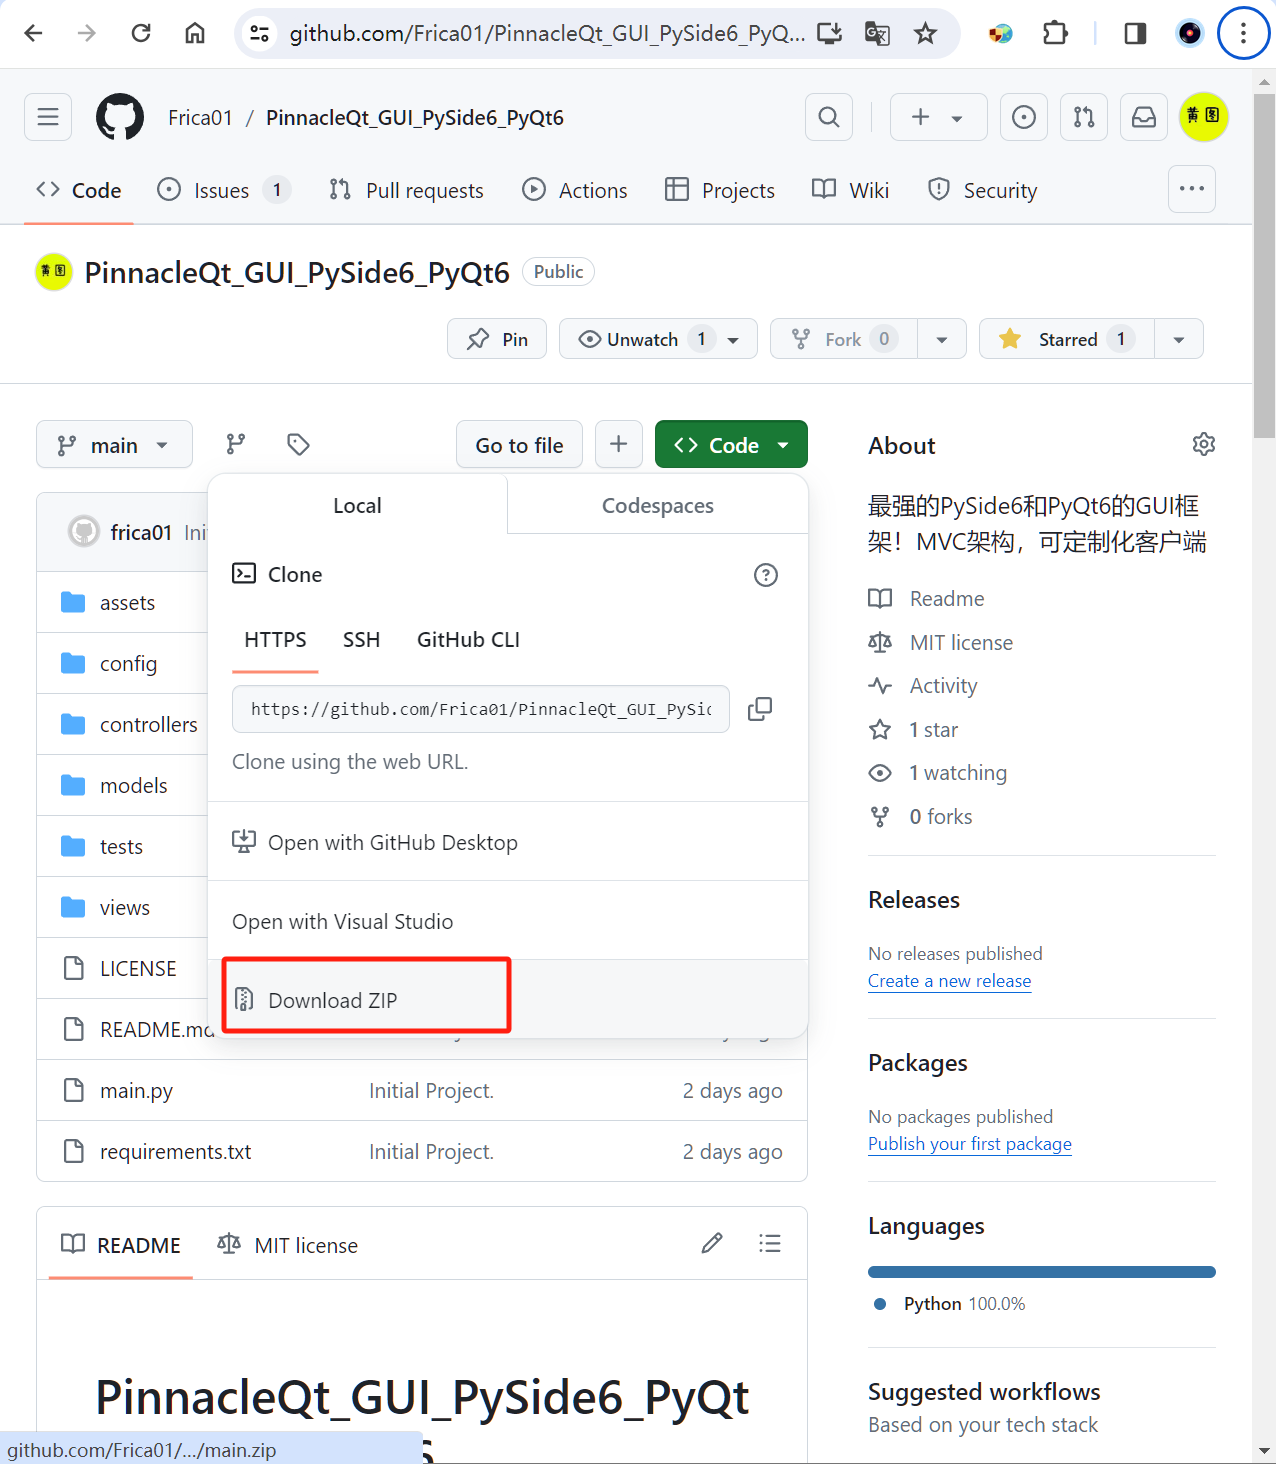Open the star lists dropdown arrow
This screenshot has width=1276, height=1464.
(1179, 339)
